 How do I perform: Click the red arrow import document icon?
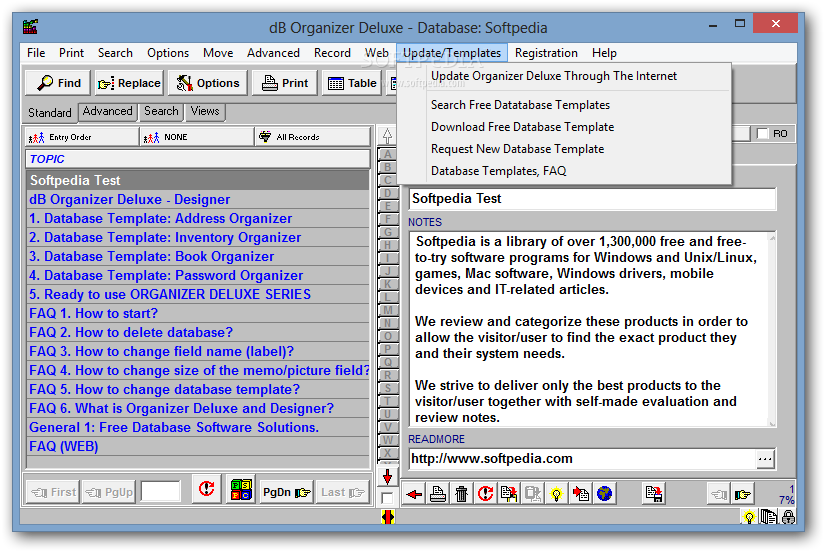pos(580,494)
